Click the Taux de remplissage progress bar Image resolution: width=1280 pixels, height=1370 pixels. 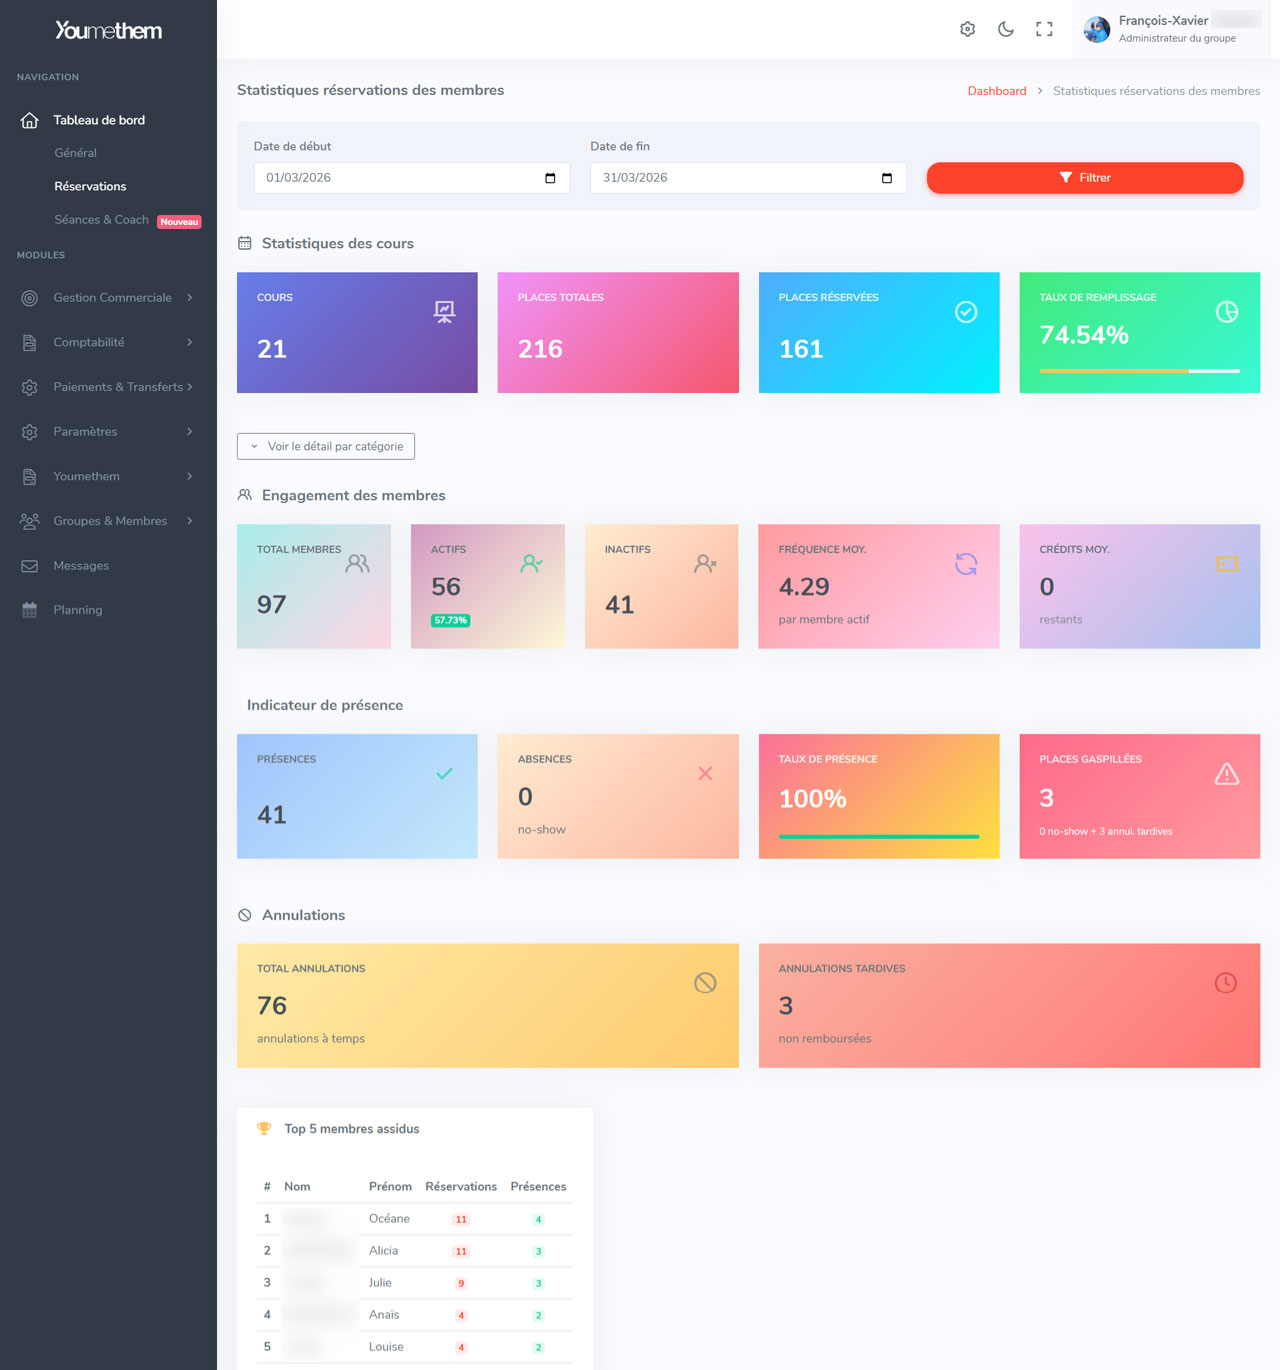point(1139,371)
